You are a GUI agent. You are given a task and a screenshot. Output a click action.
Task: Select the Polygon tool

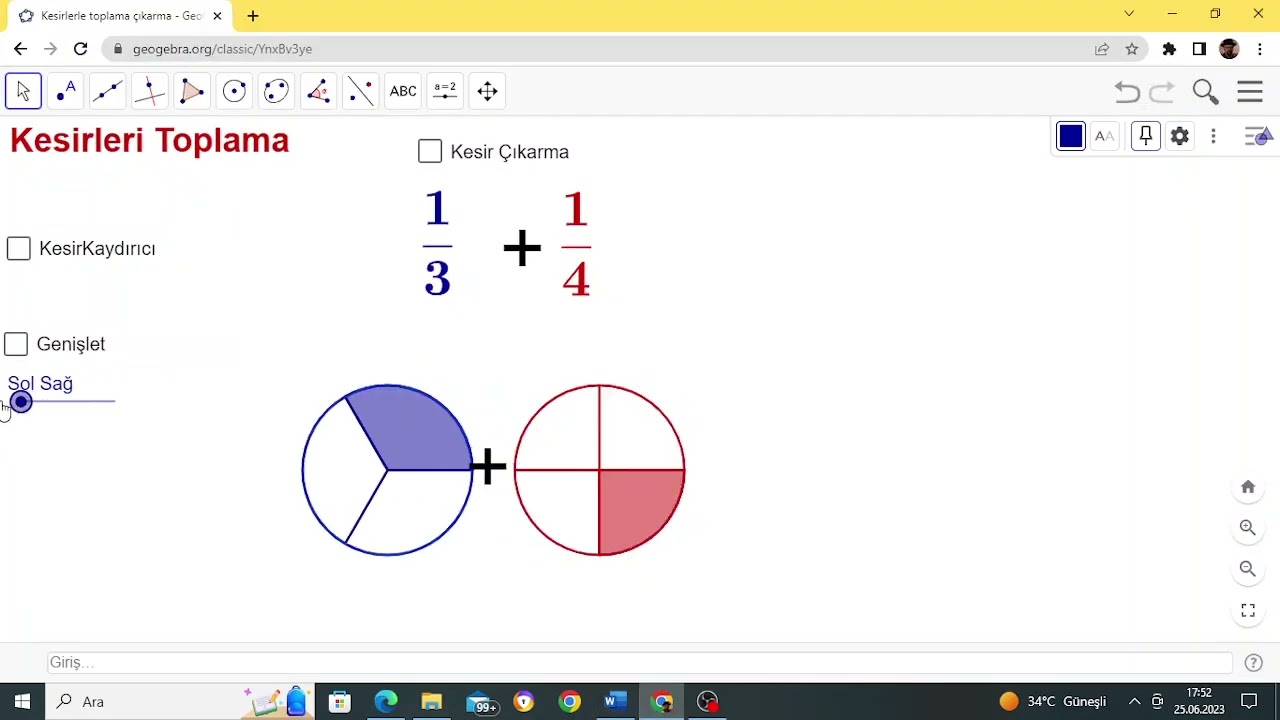[192, 91]
